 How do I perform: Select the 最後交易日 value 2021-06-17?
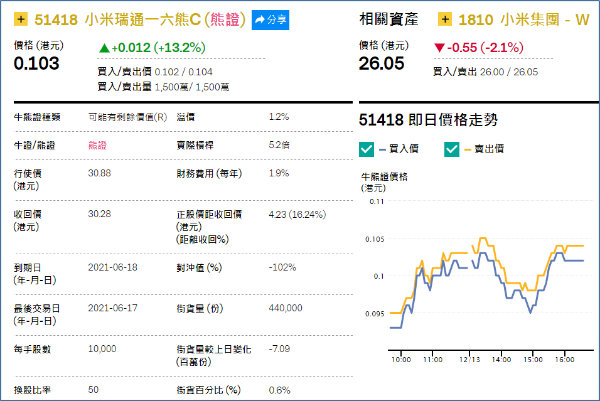(112, 308)
